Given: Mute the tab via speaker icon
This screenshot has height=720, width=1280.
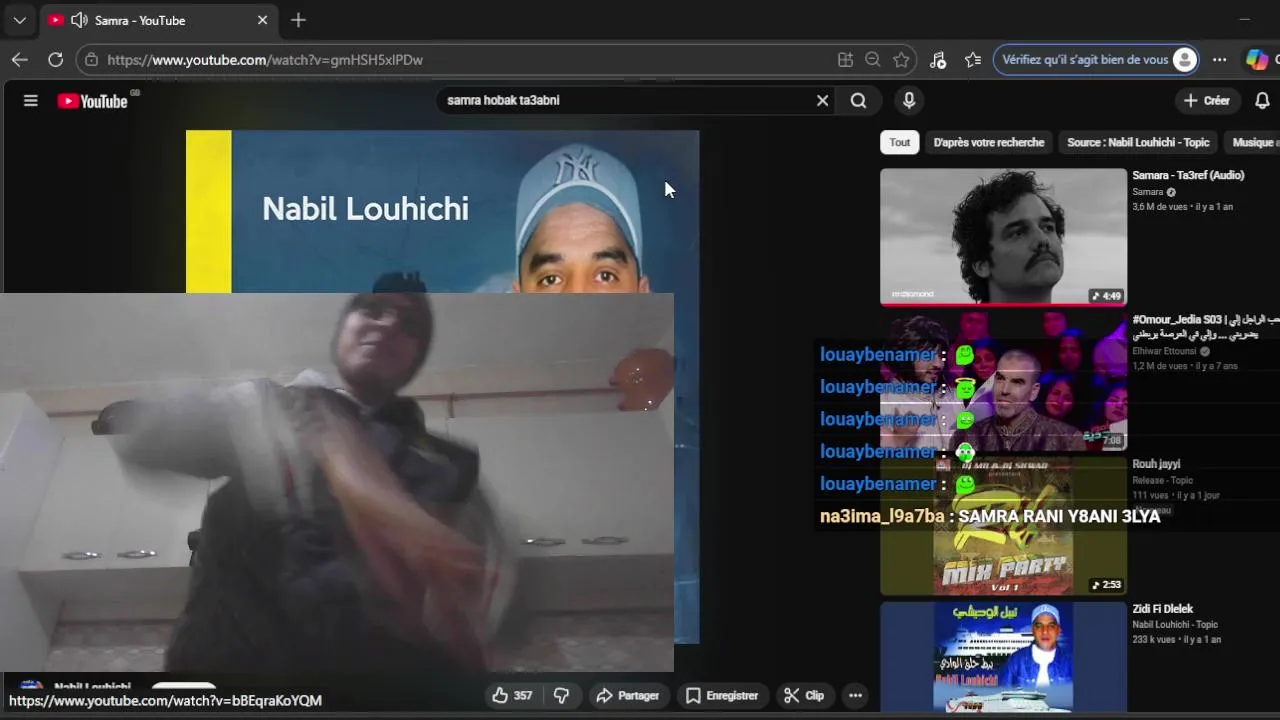Looking at the screenshot, I should point(79,20).
